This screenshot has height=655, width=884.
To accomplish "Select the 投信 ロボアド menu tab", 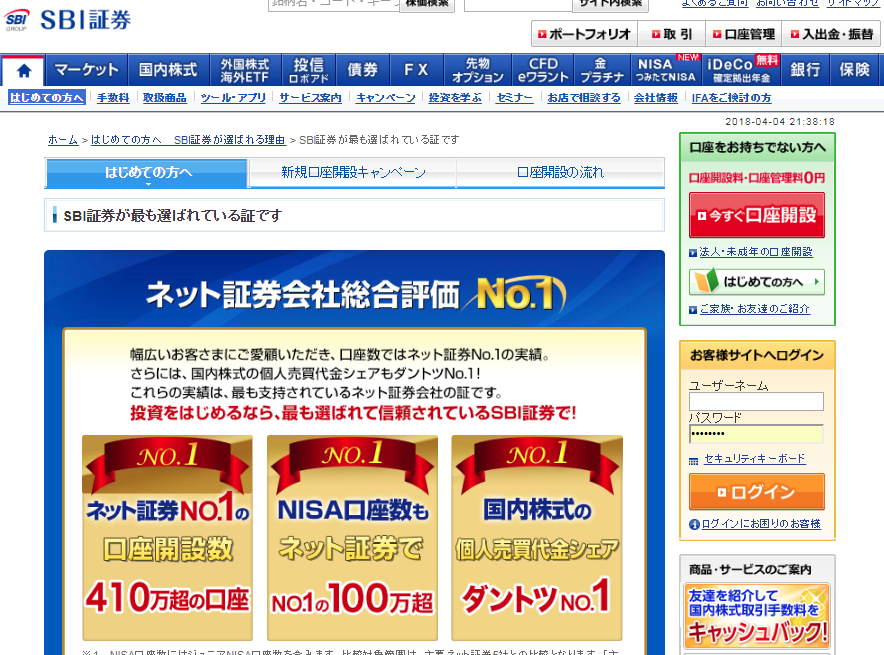I will point(308,70).
